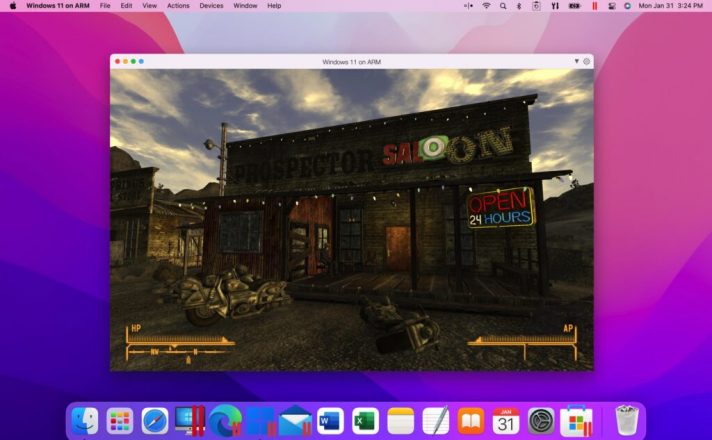Open Microsoft Edge in the dock
Screen dimensions: 712x440
223,420
